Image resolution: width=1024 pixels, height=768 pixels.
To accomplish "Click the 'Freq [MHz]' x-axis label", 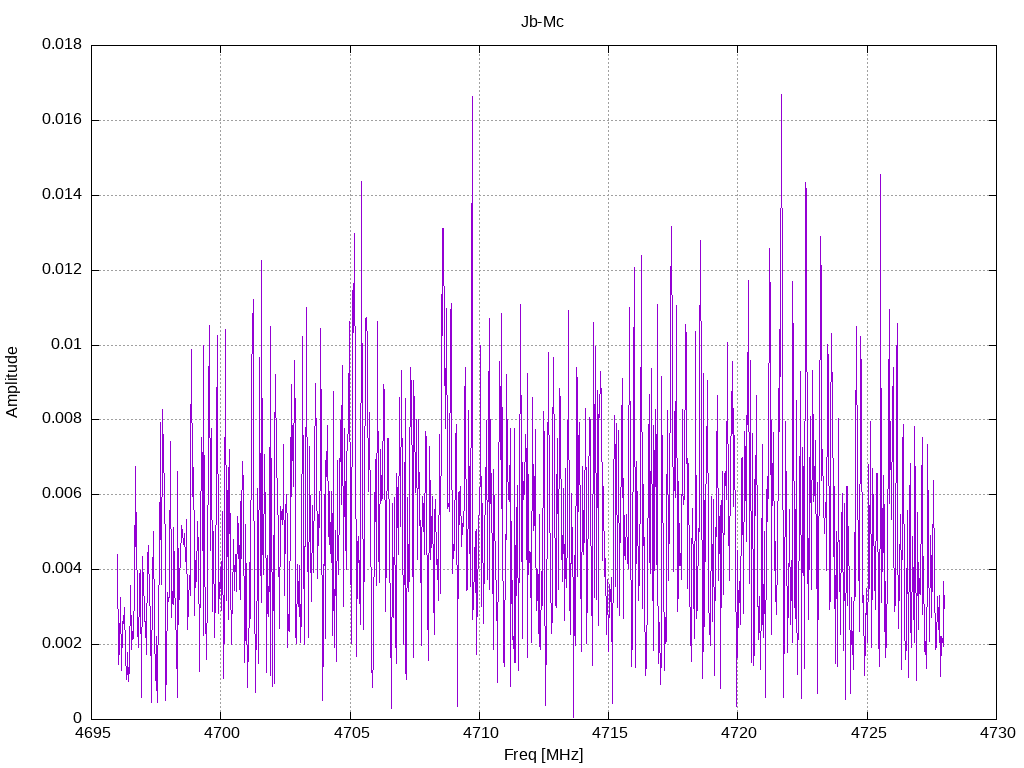I will 543,755.
